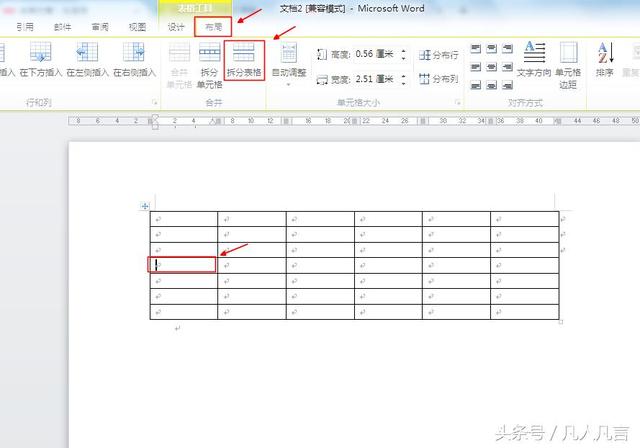Click the first-line indent marker on ruler
The width and height of the screenshot is (640, 448).
point(155,118)
